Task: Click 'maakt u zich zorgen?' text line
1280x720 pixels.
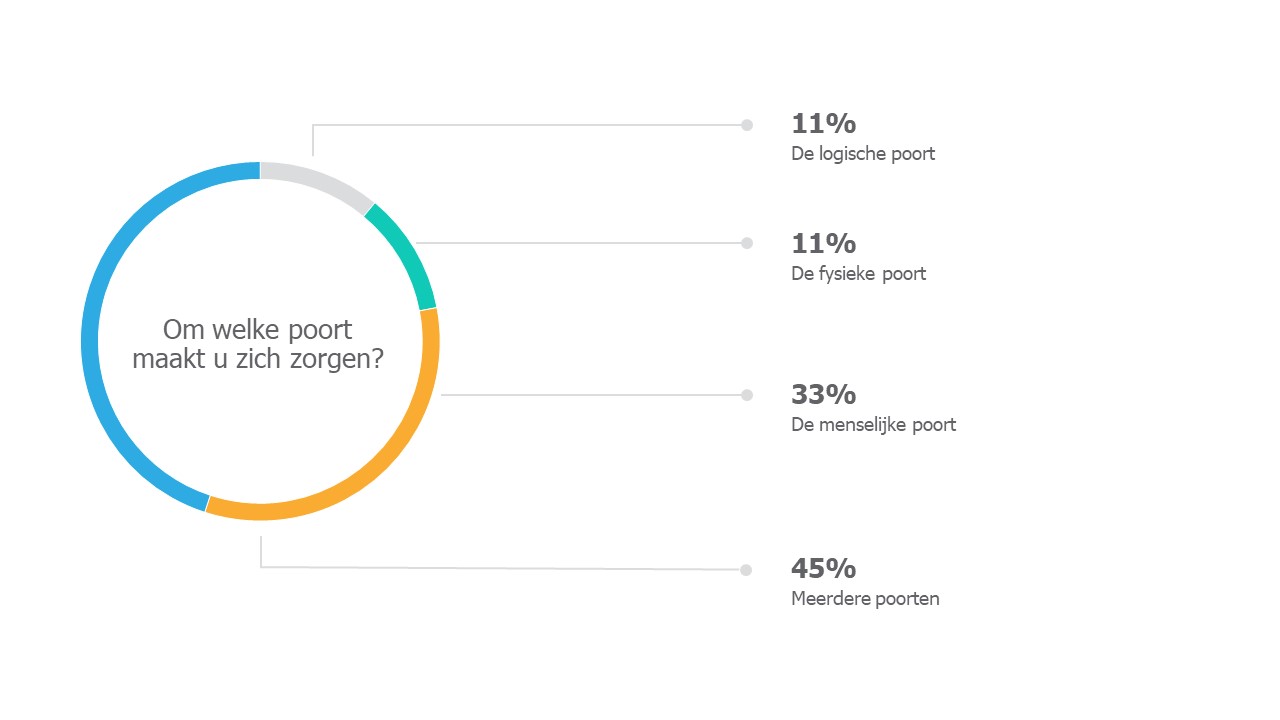Action: coord(258,360)
